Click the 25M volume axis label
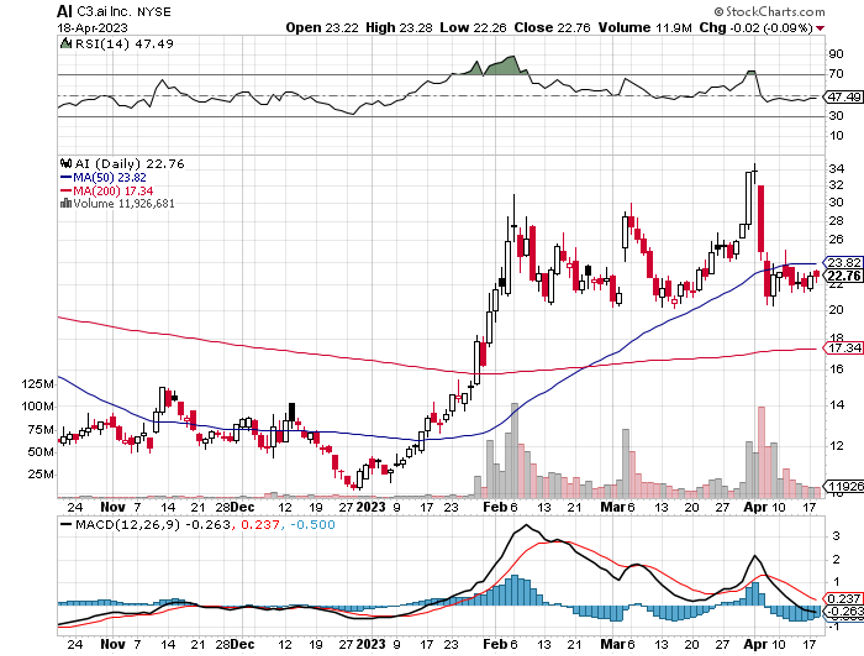This screenshot has height=656, width=864. coord(40,475)
